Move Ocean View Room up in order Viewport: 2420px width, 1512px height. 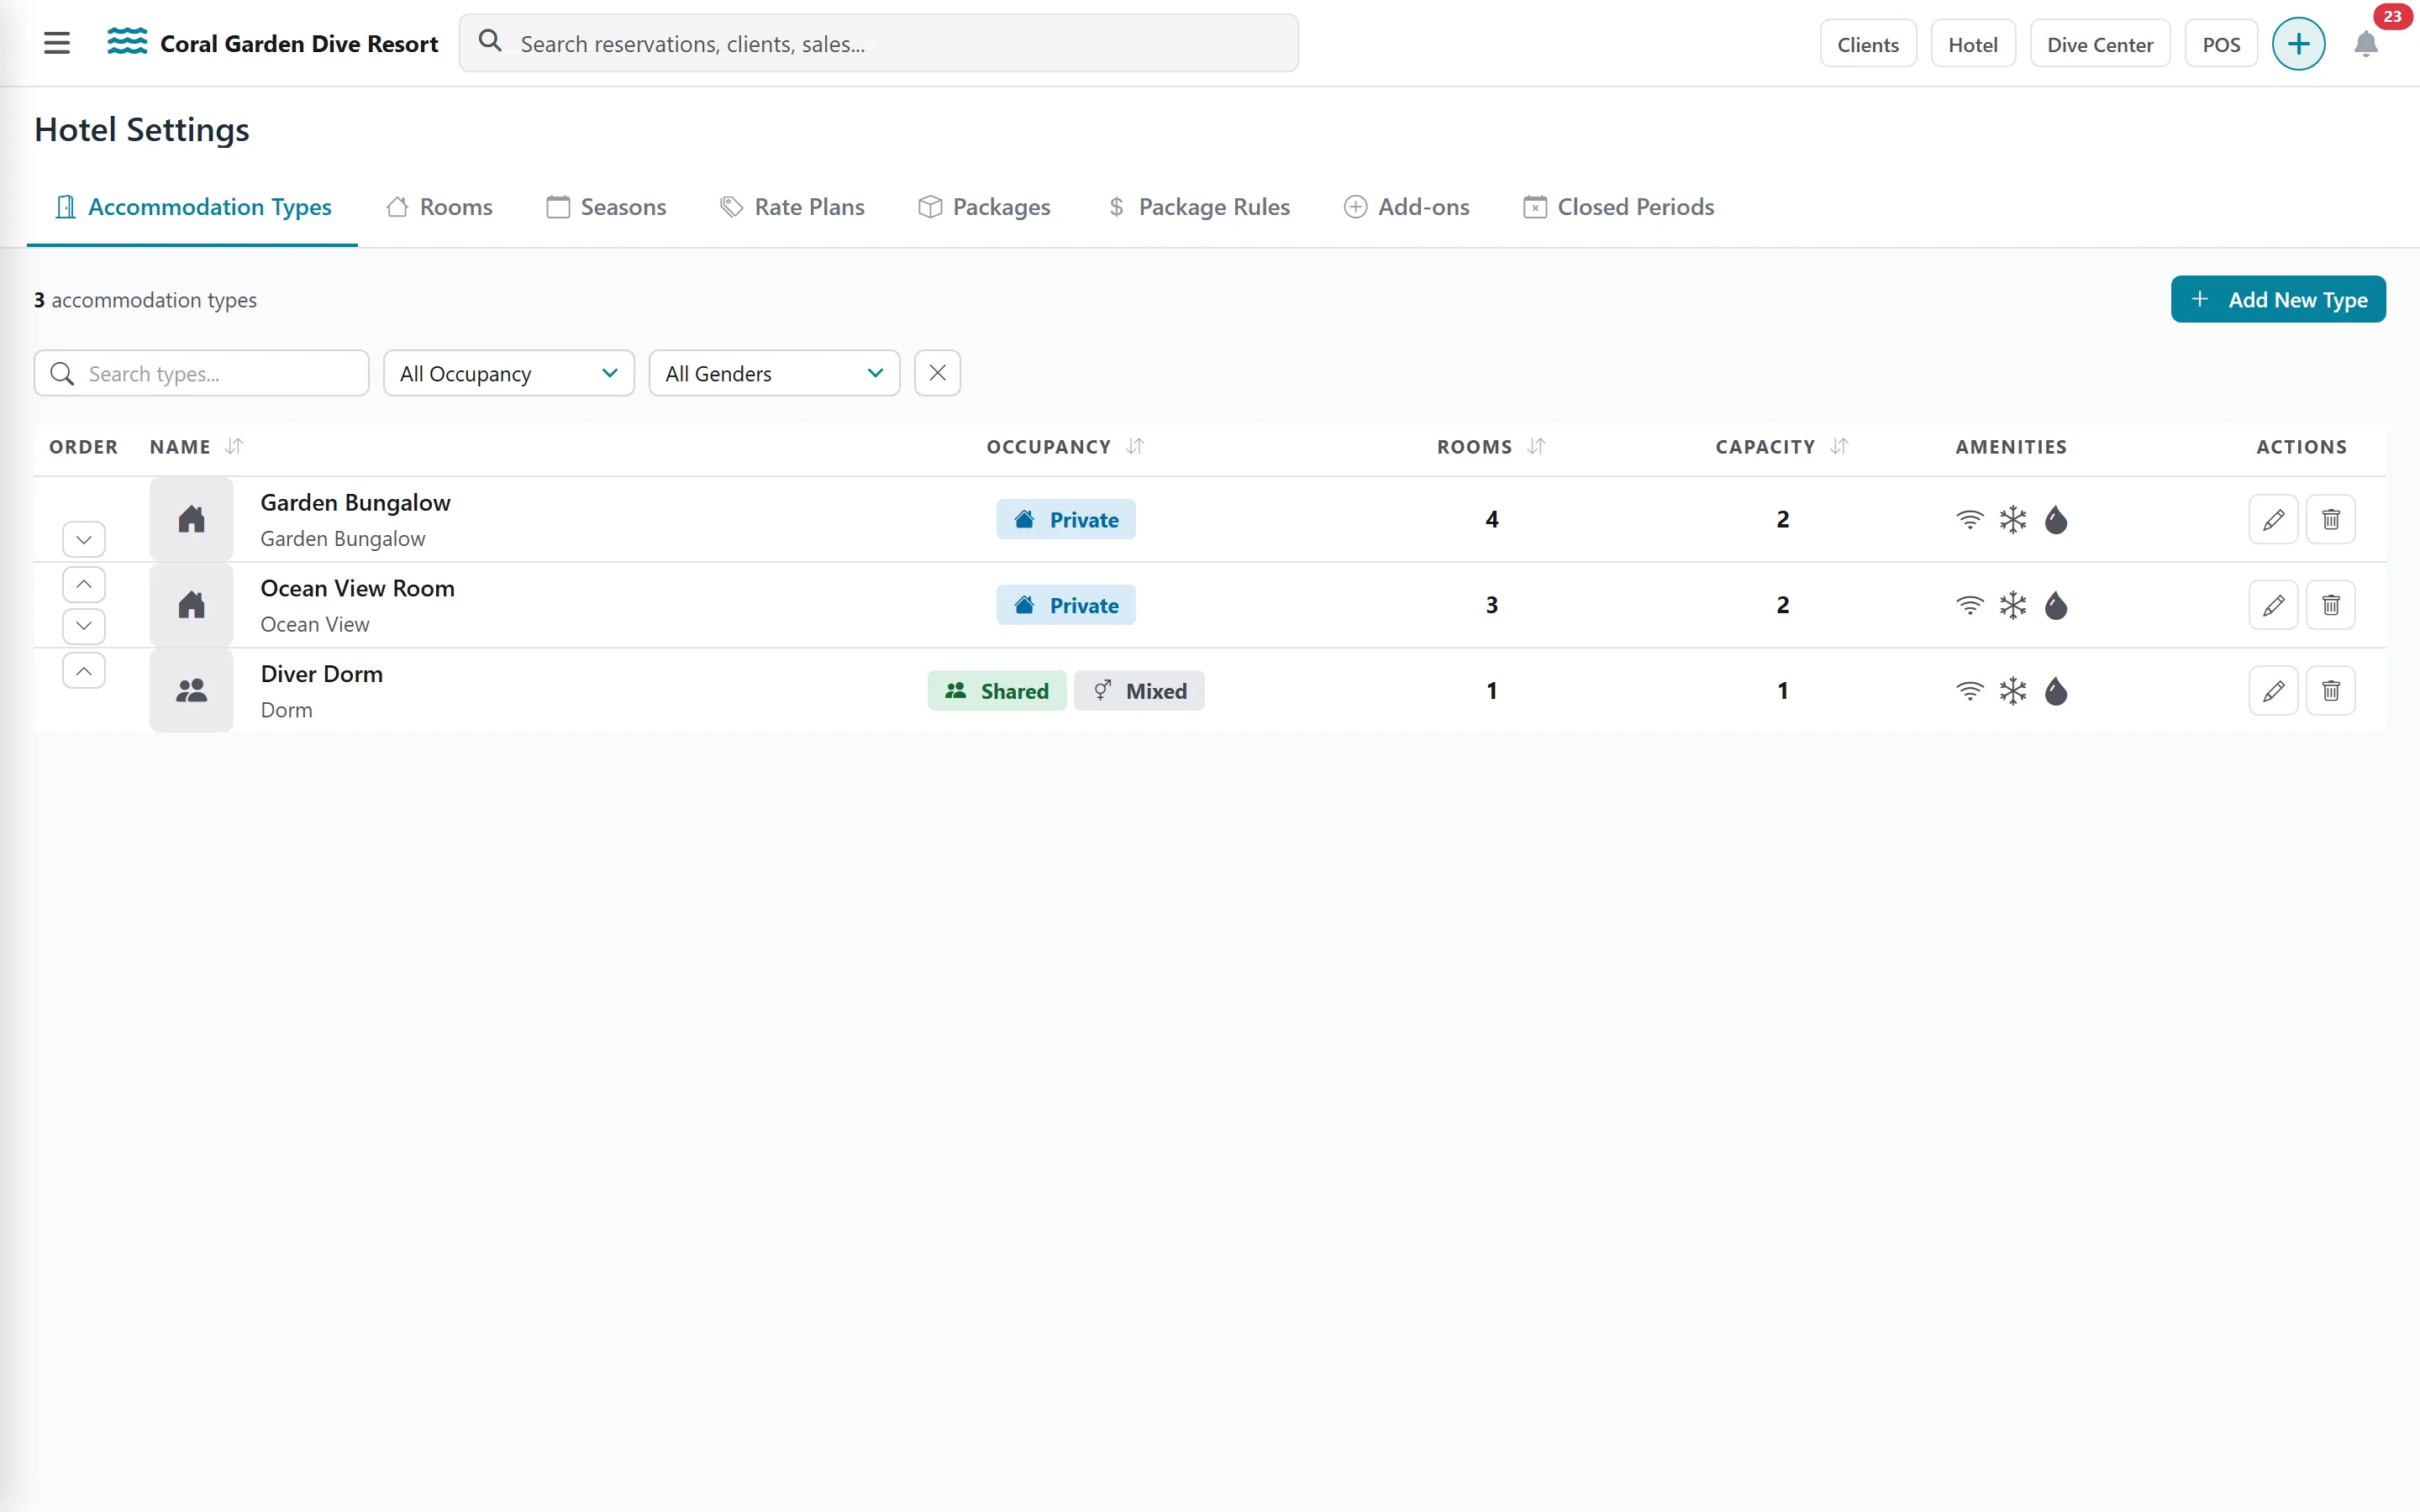(x=84, y=584)
